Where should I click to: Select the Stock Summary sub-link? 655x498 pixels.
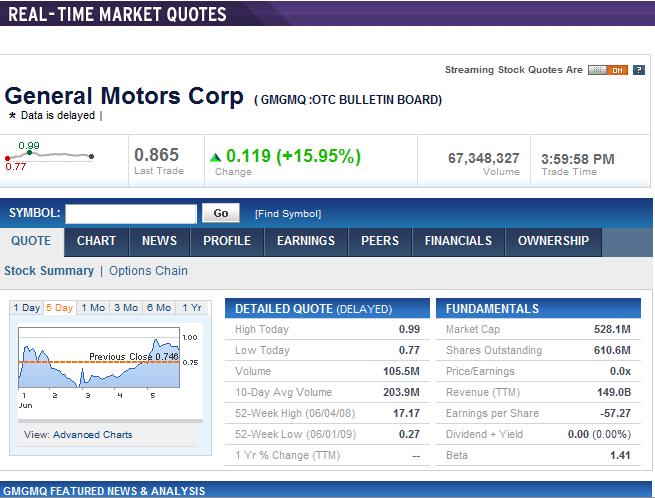[49, 271]
